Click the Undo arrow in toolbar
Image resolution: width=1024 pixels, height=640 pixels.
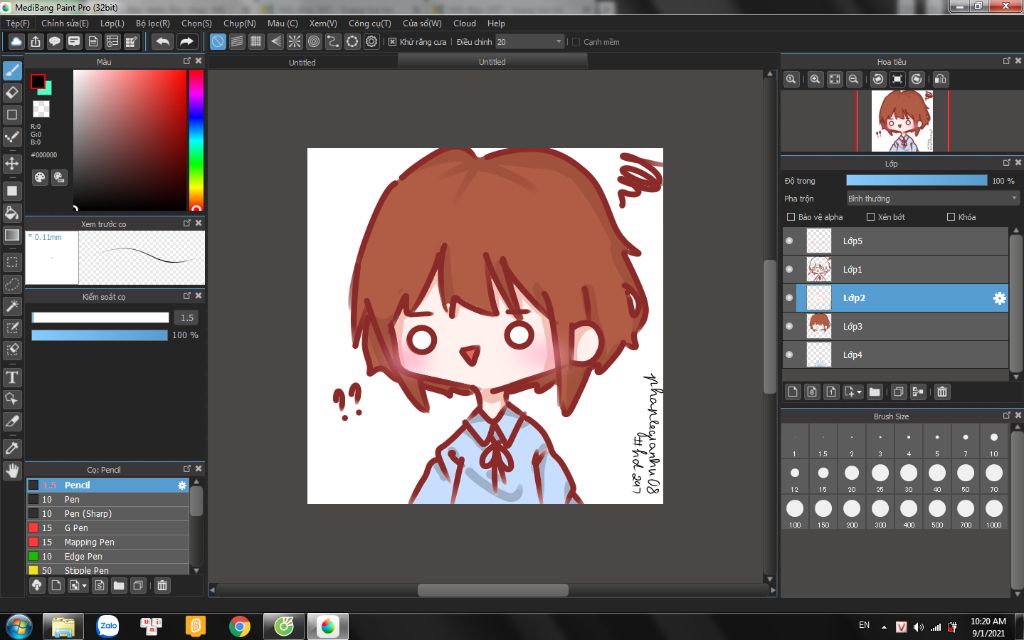[x=163, y=42]
